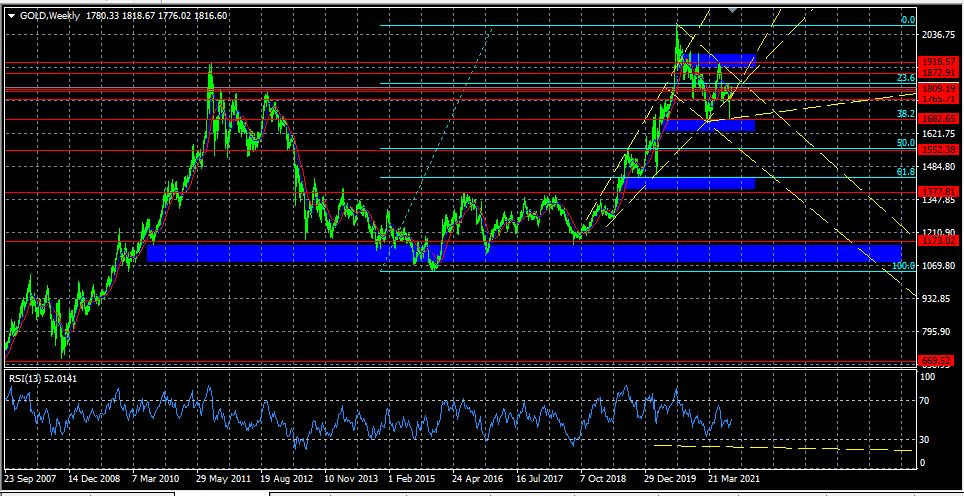This screenshot has height=496, width=964.
Task: Click the 21 Mar 2021 date on time axis
Action: [736, 478]
